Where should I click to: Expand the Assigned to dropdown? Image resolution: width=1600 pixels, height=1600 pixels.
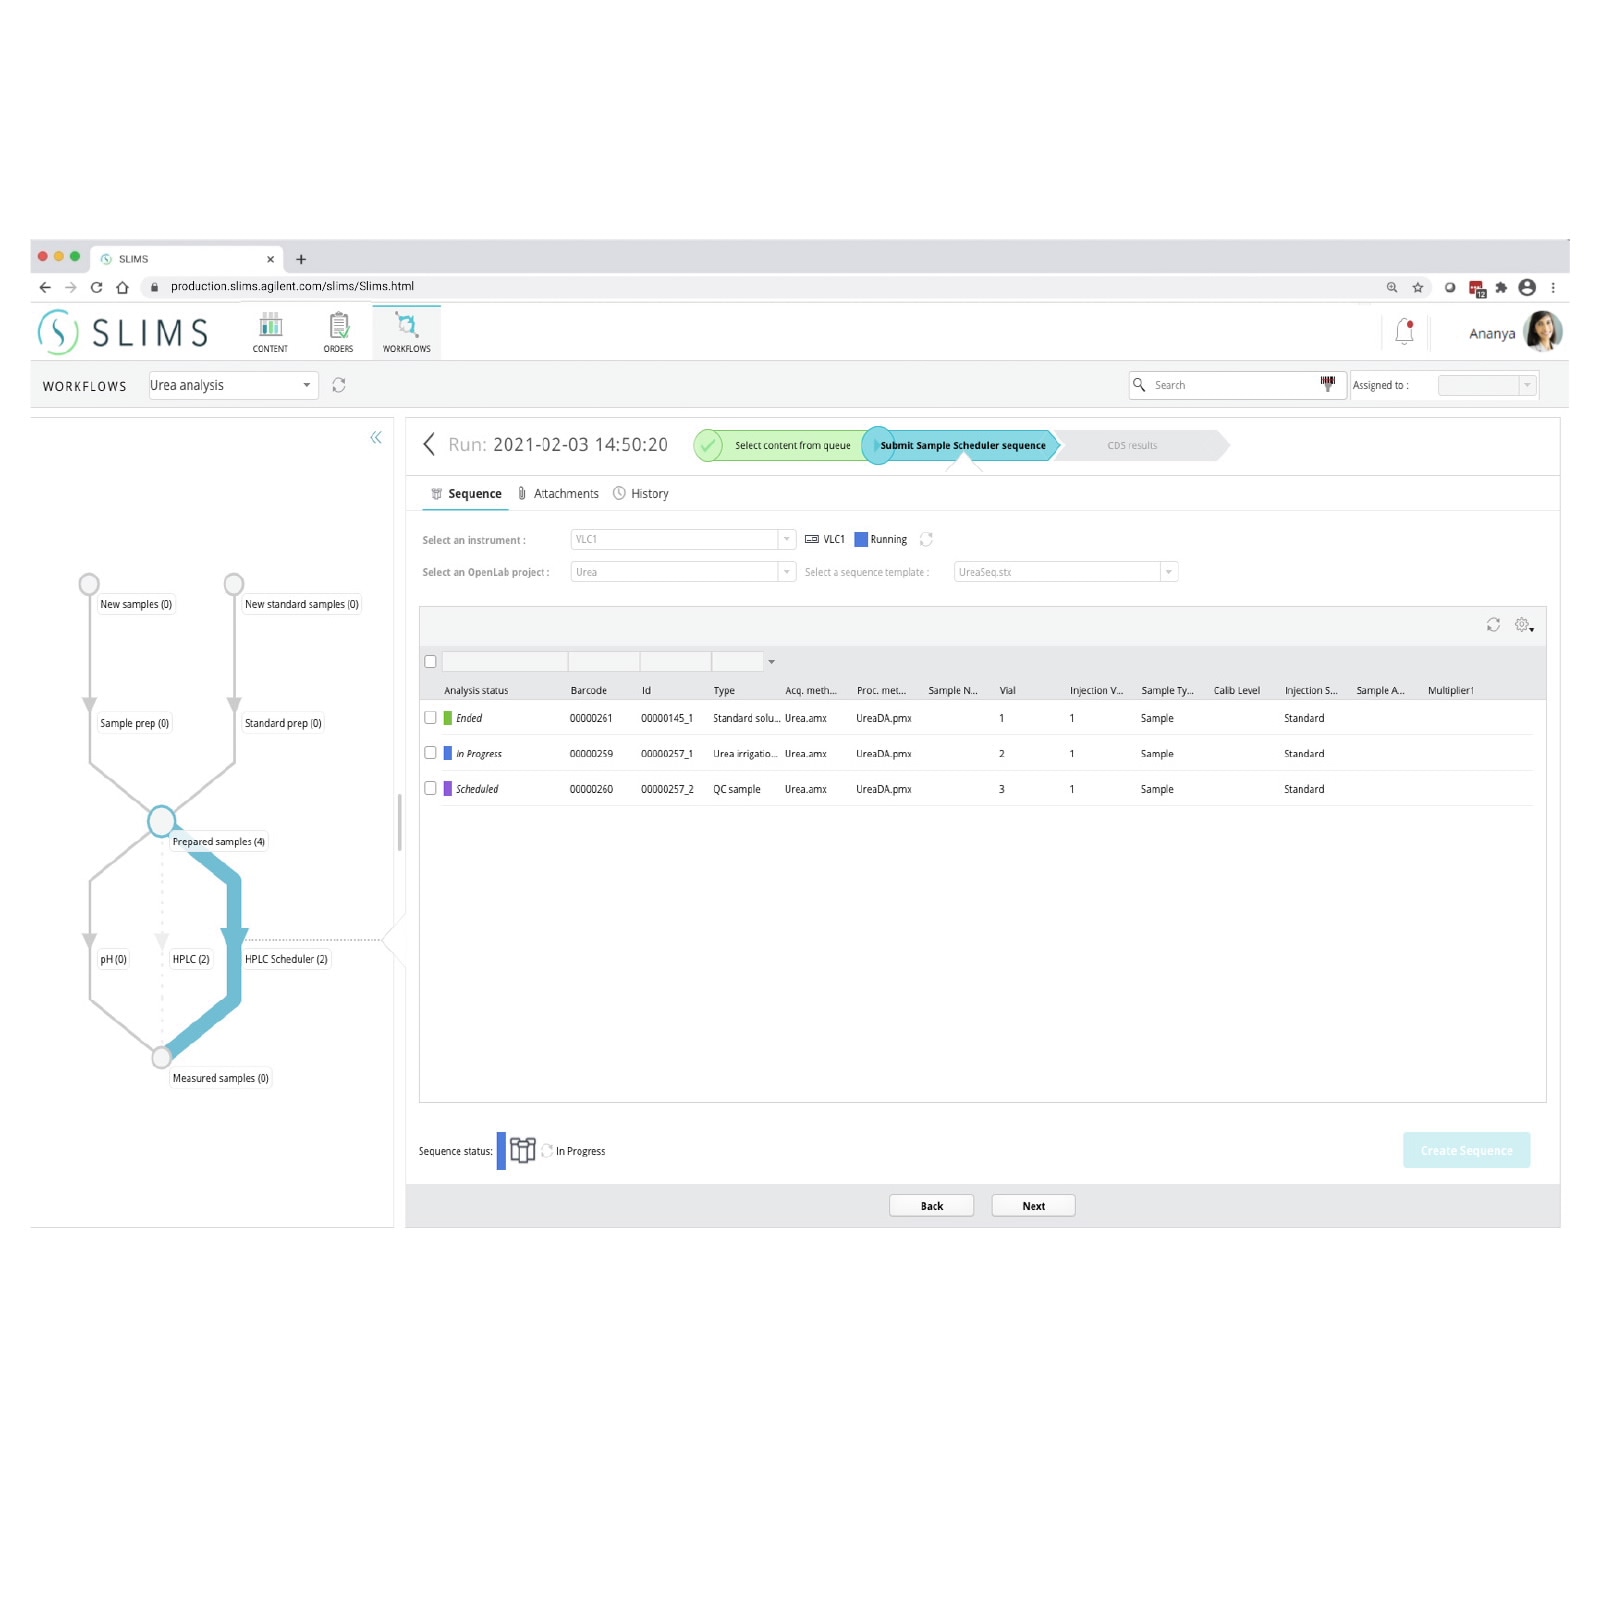[x=1526, y=385]
